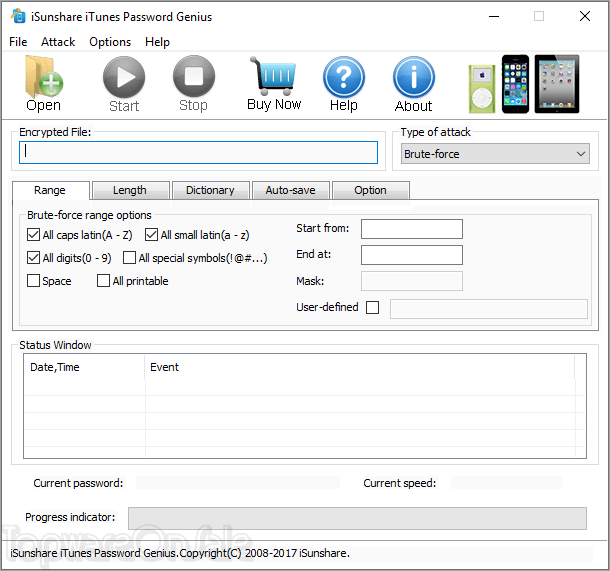Click the iPad image in the toolbar
The height and width of the screenshot is (571, 610).
557,84
